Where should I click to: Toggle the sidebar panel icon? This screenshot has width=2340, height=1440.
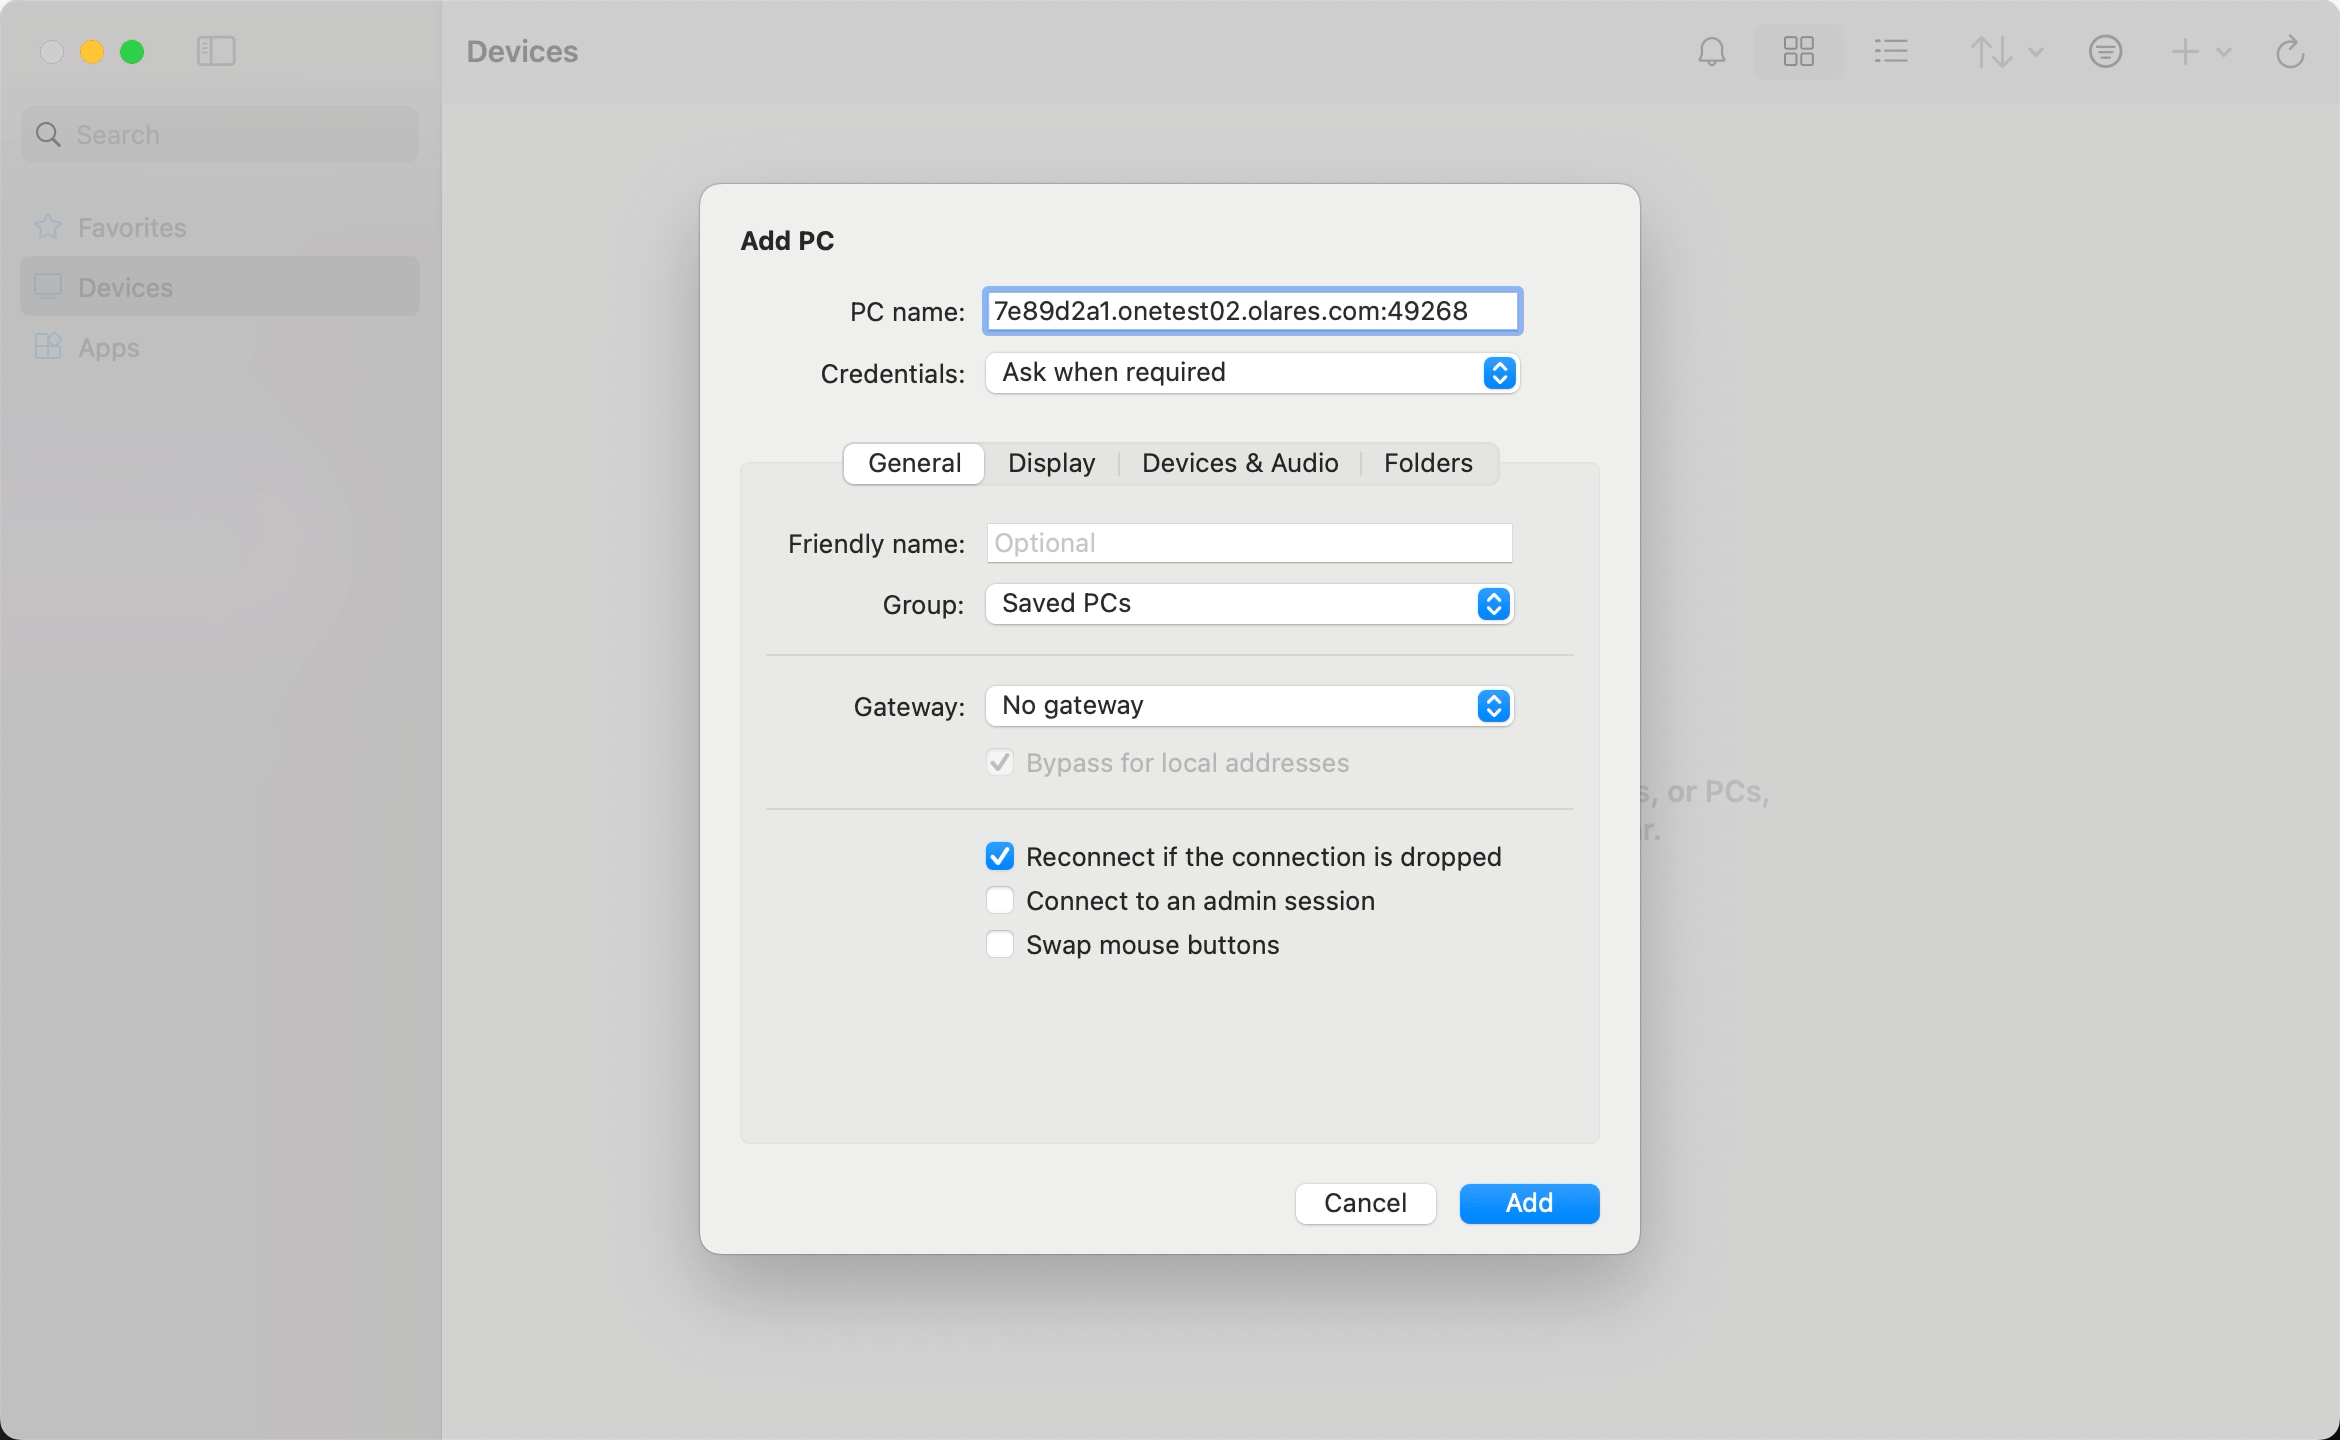(216, 52)
